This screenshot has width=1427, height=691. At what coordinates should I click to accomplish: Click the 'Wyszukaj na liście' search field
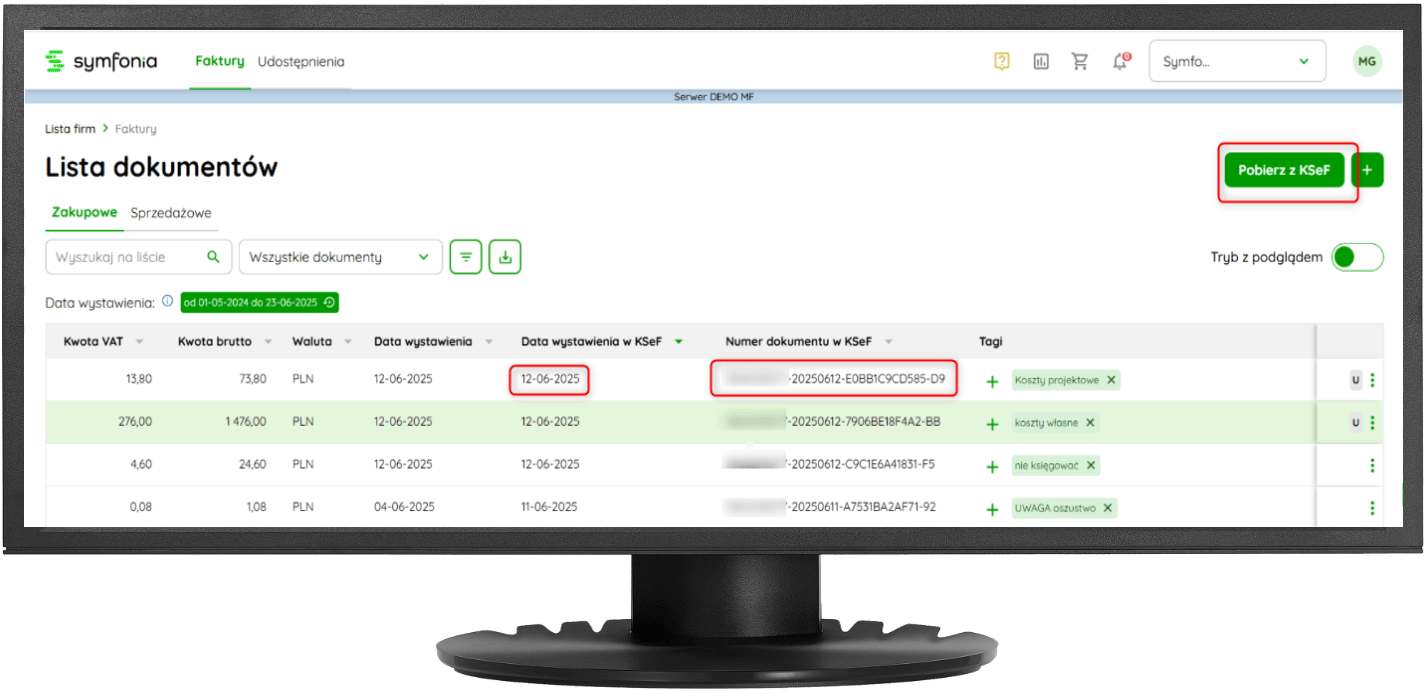pyautogui.click(x=128, y=257)
